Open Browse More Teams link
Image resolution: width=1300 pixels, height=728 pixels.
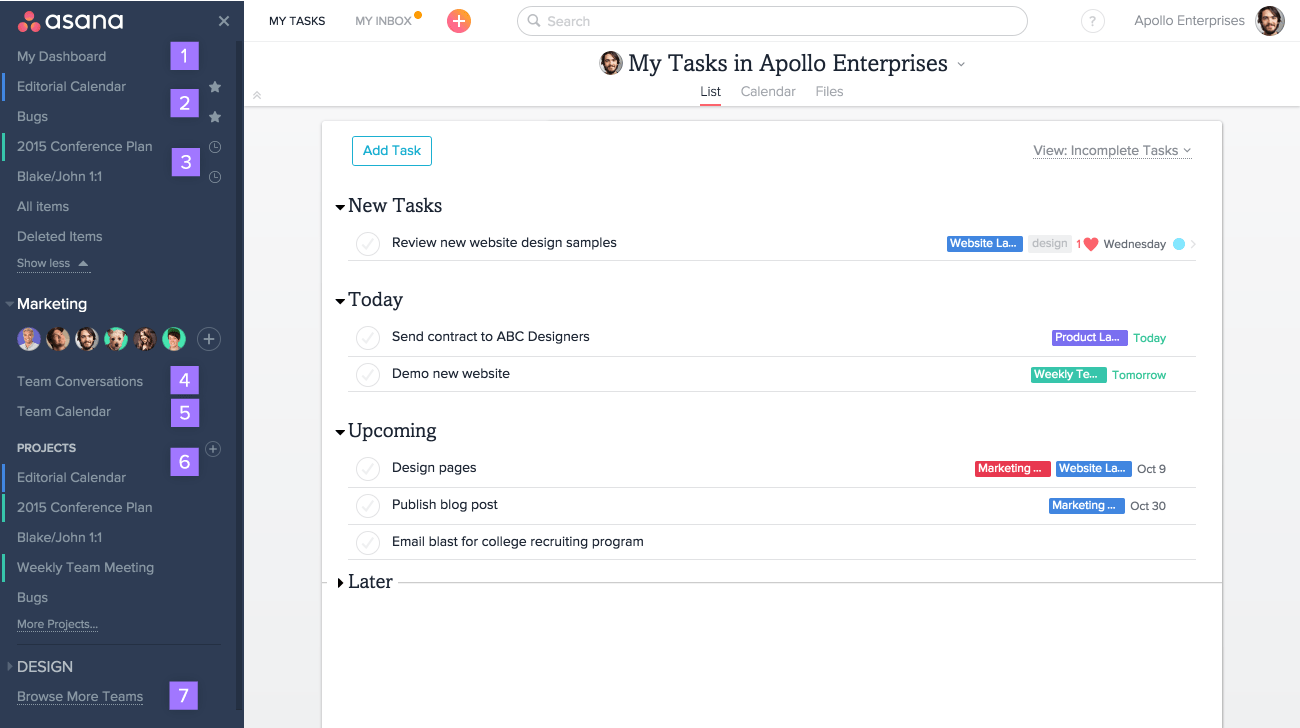click(x=80, y=697)
